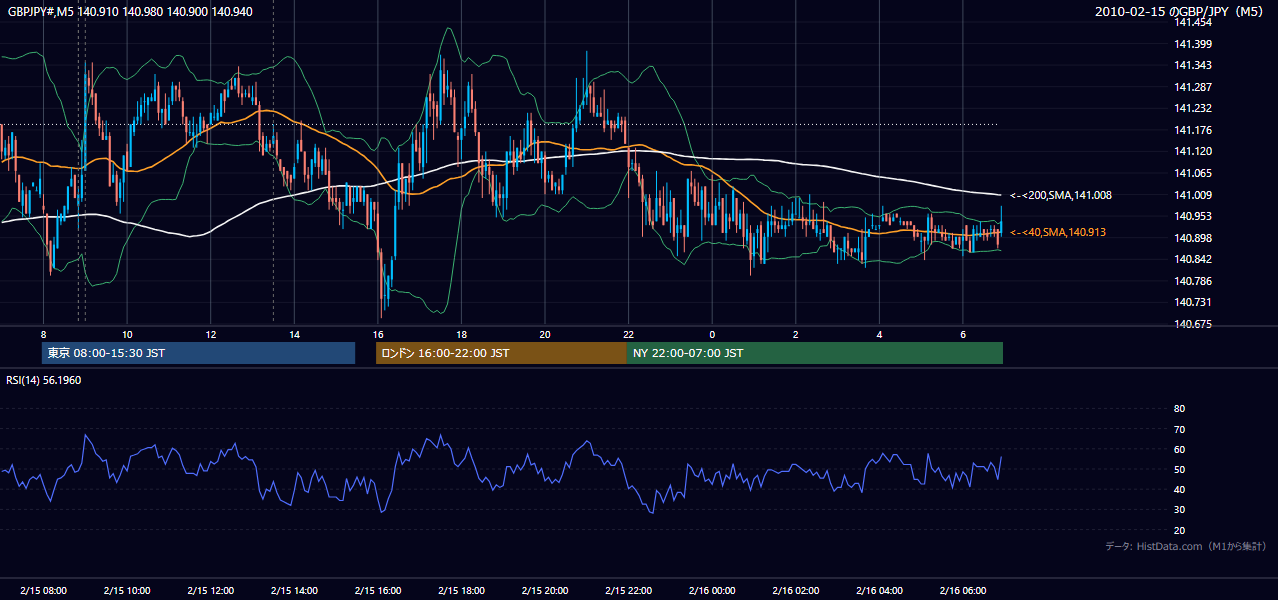
Task: Click the HistData.com data source credit
Action: pos(1186,546)
